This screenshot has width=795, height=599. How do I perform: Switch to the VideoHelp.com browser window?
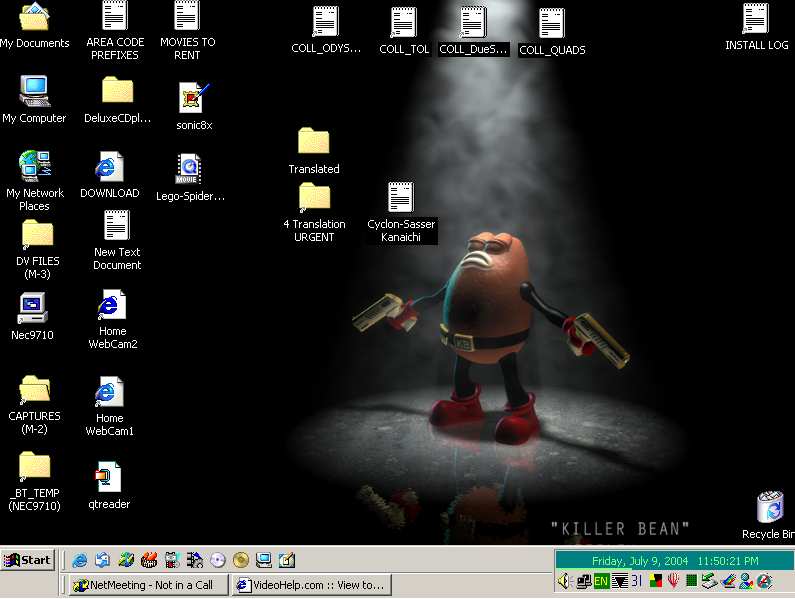click(312, 585)
